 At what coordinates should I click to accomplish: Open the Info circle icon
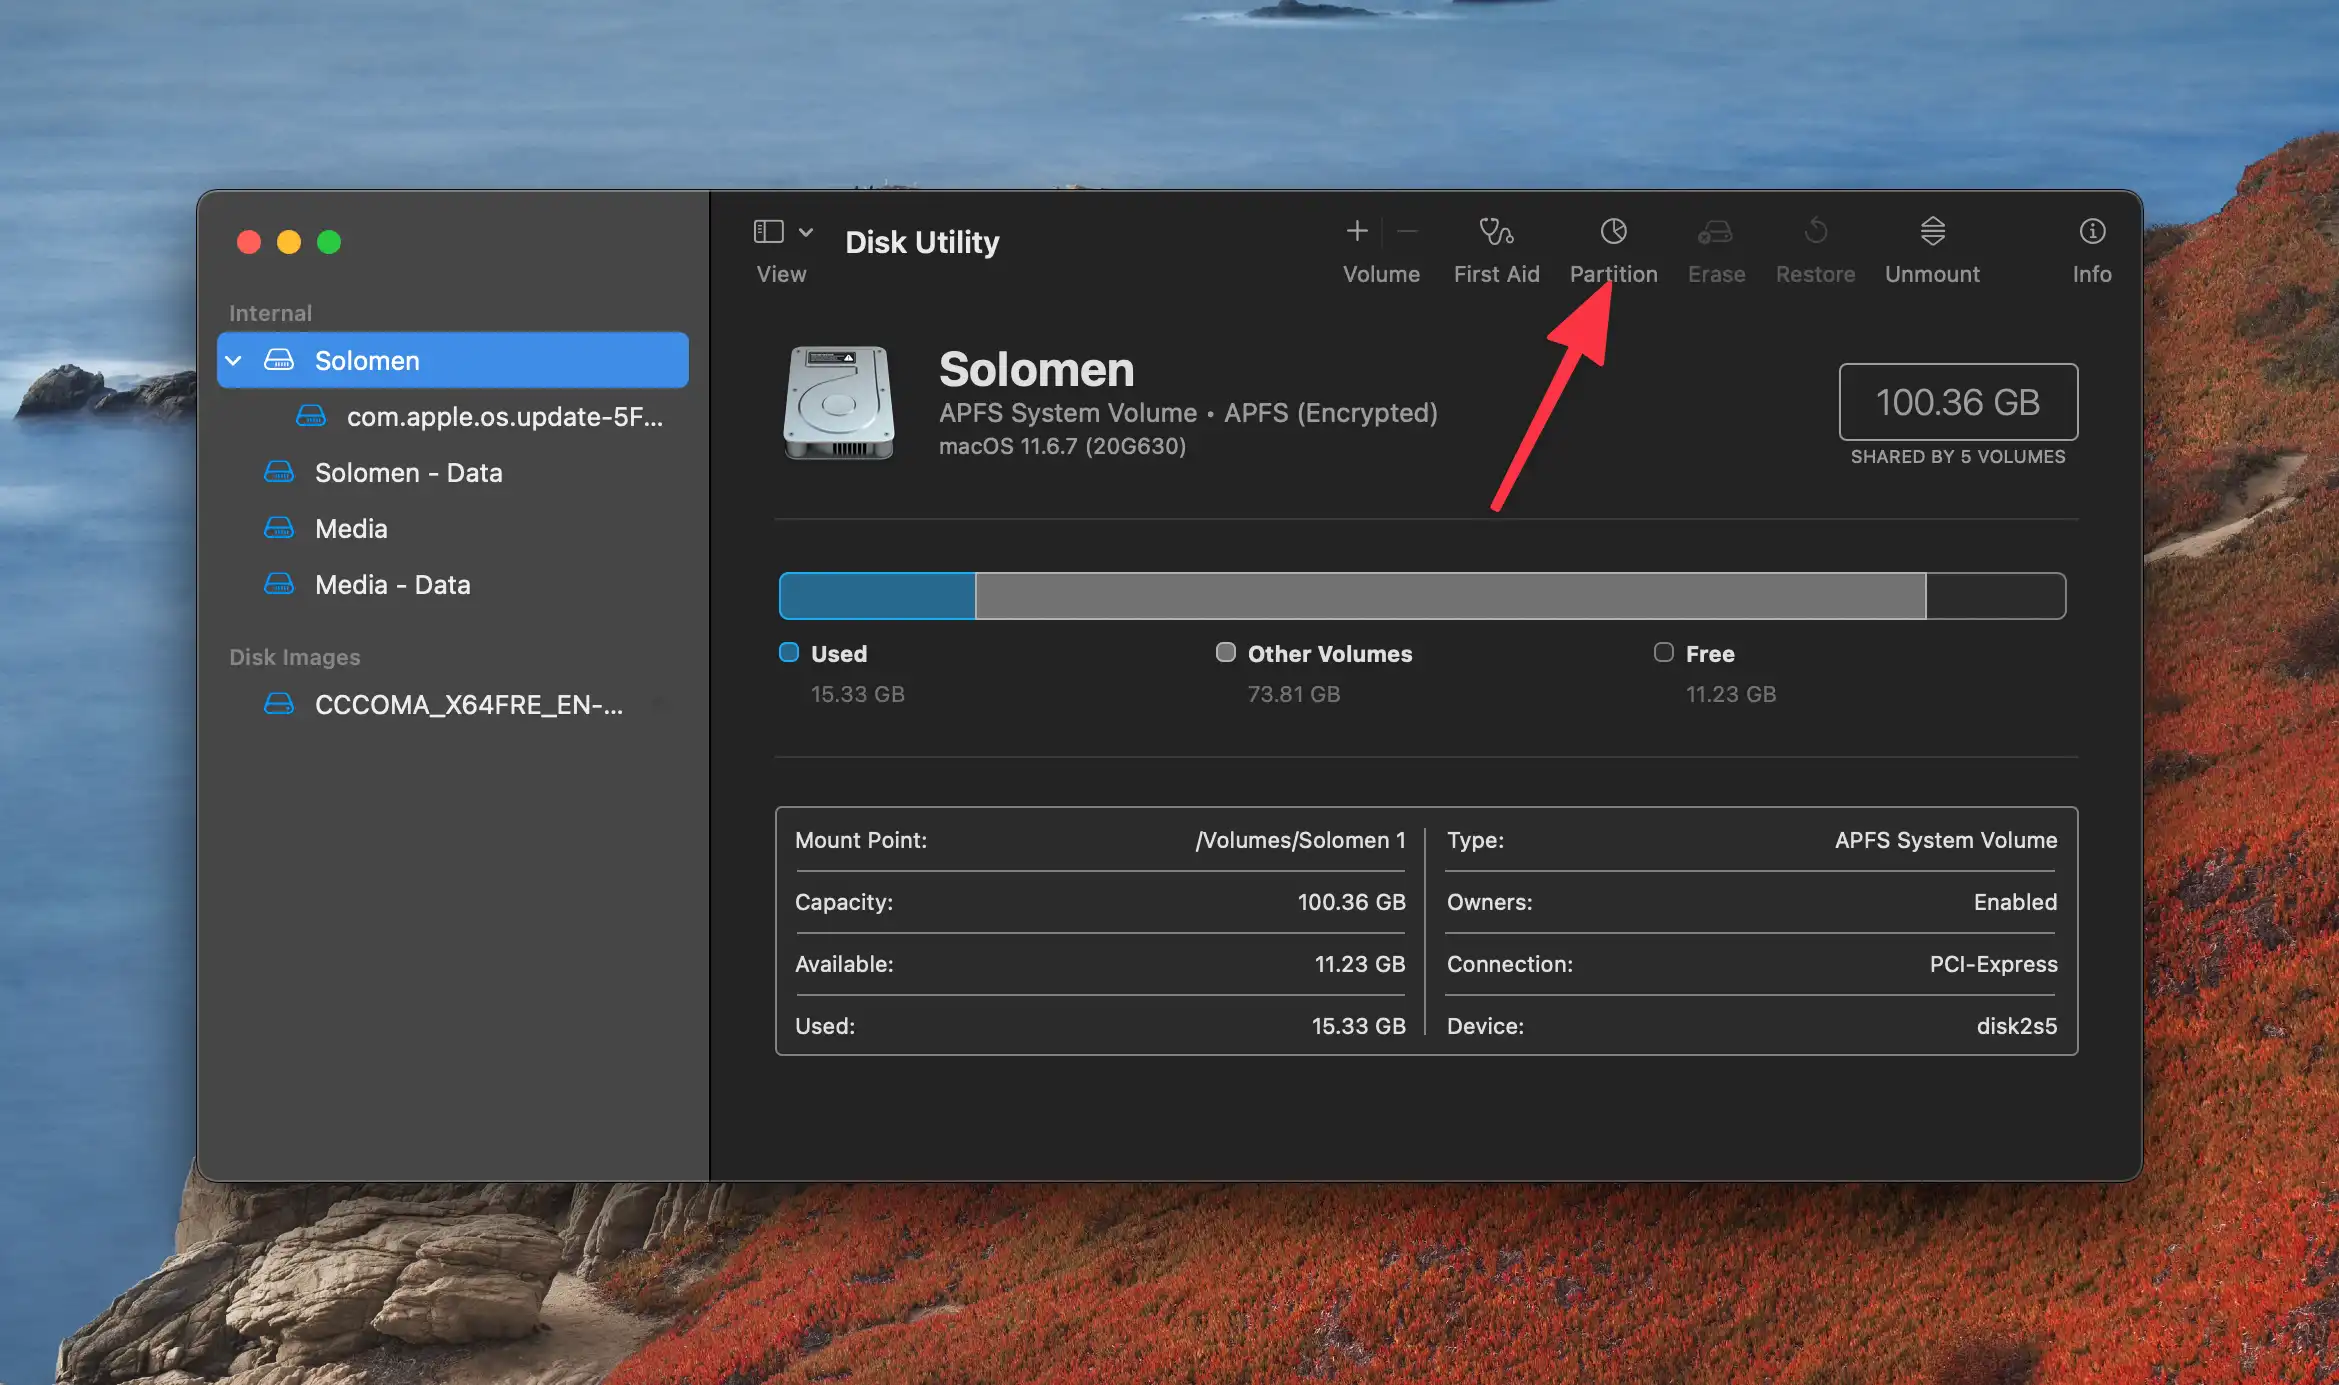[2092, 231]
